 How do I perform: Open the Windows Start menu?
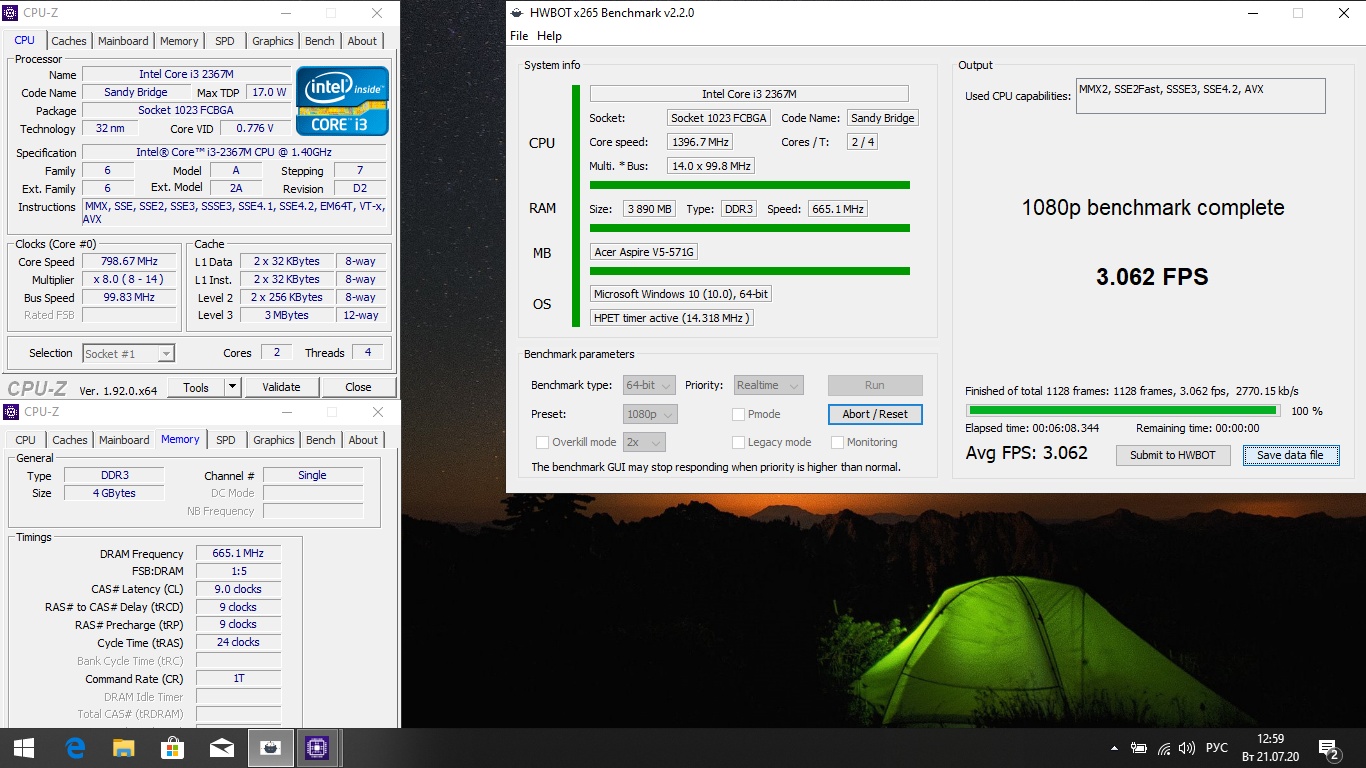(x=24, y=748)
